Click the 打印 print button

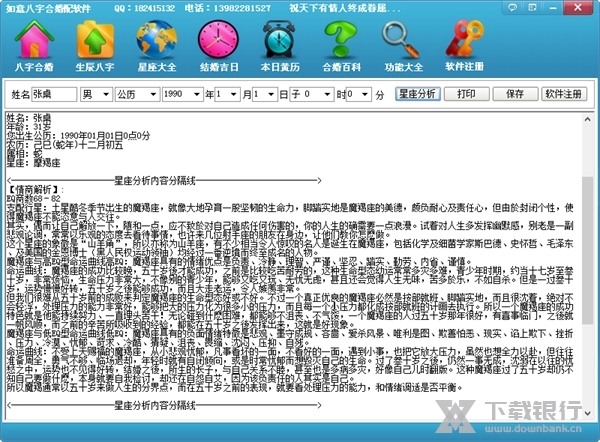click(466, 94)
